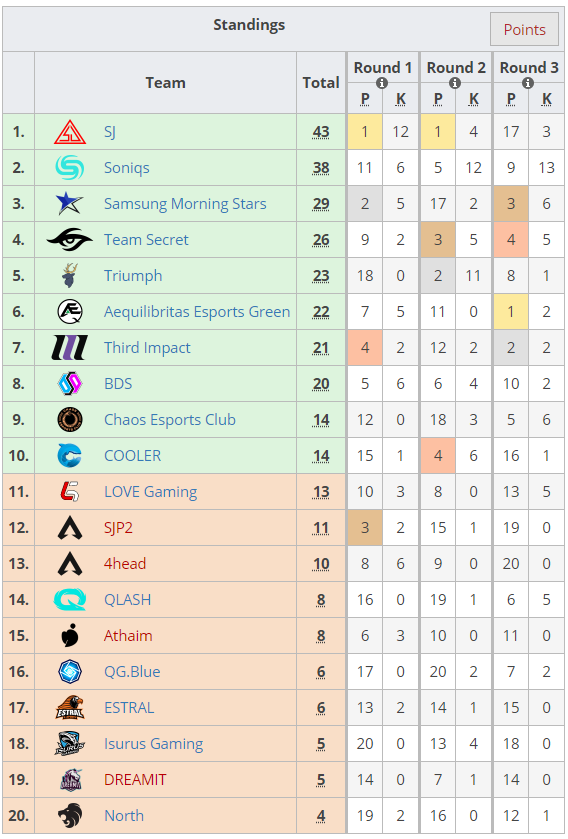Click SJ's total score of 43
Image resolution: width=568 pixels, height=839 pixels.
[x=321, y=132]
